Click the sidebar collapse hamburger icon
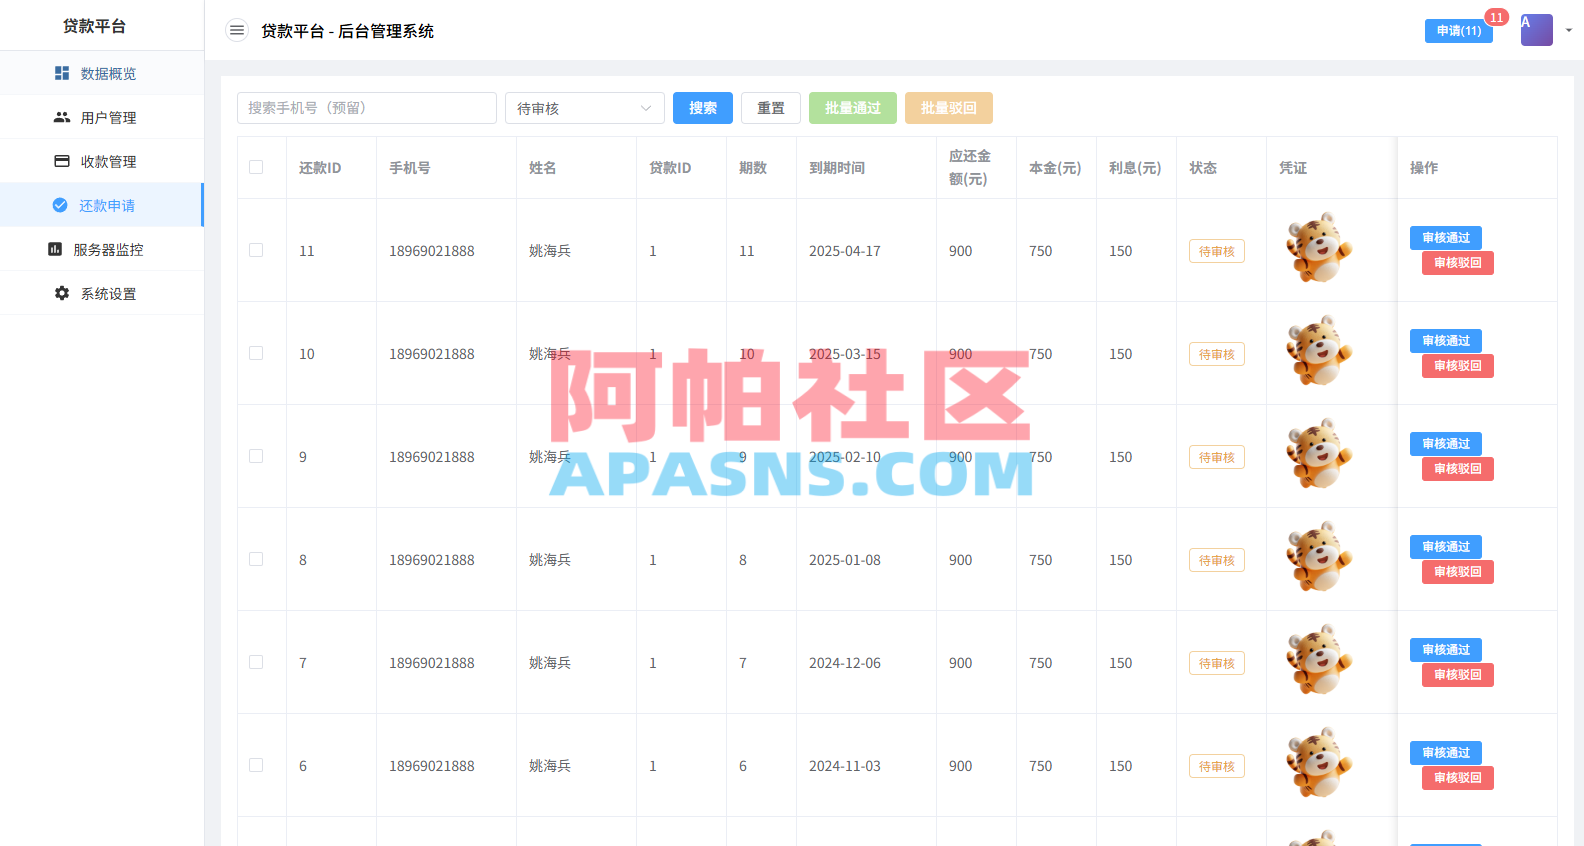Viewport: 1584px width, 846px height. [x=237, y=30]
